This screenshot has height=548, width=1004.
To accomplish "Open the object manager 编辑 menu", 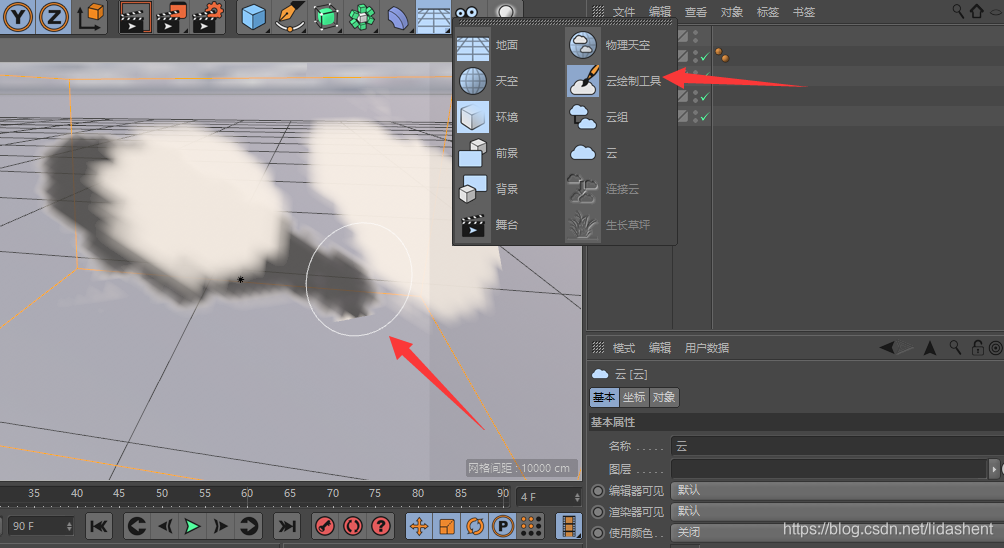I will click(x=660, y=12).
